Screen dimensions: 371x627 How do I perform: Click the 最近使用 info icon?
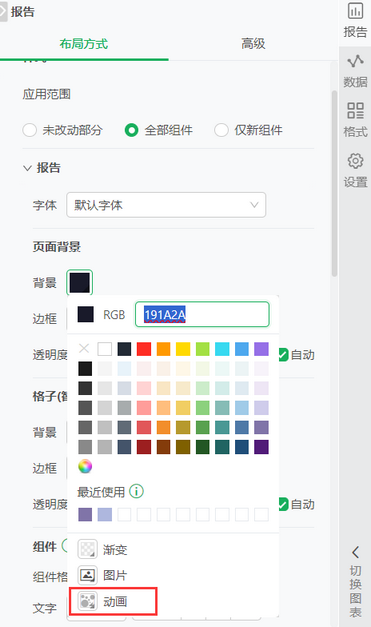click(x=136, y=491)
